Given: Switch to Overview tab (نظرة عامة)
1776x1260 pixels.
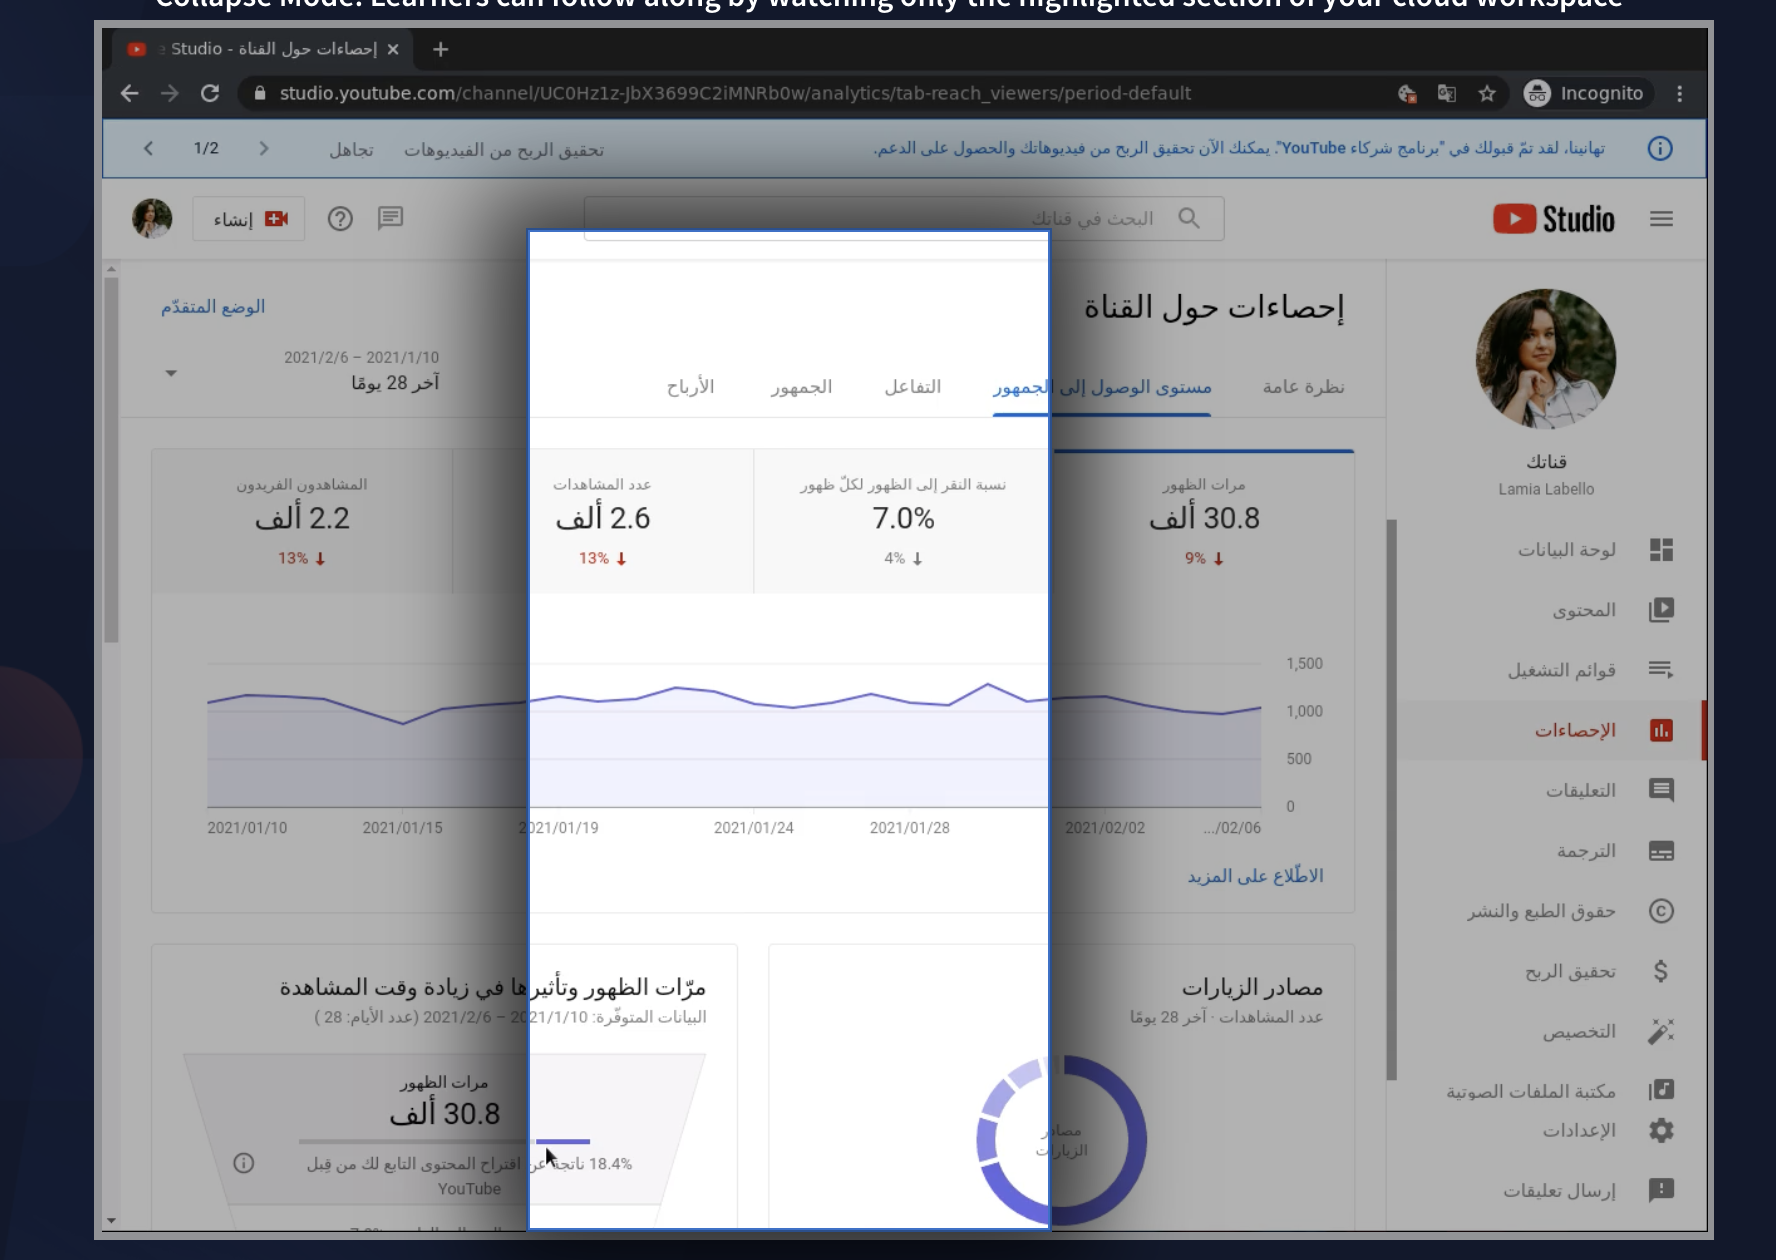Looking at the screenshot, I should (x=1303, y=387).
